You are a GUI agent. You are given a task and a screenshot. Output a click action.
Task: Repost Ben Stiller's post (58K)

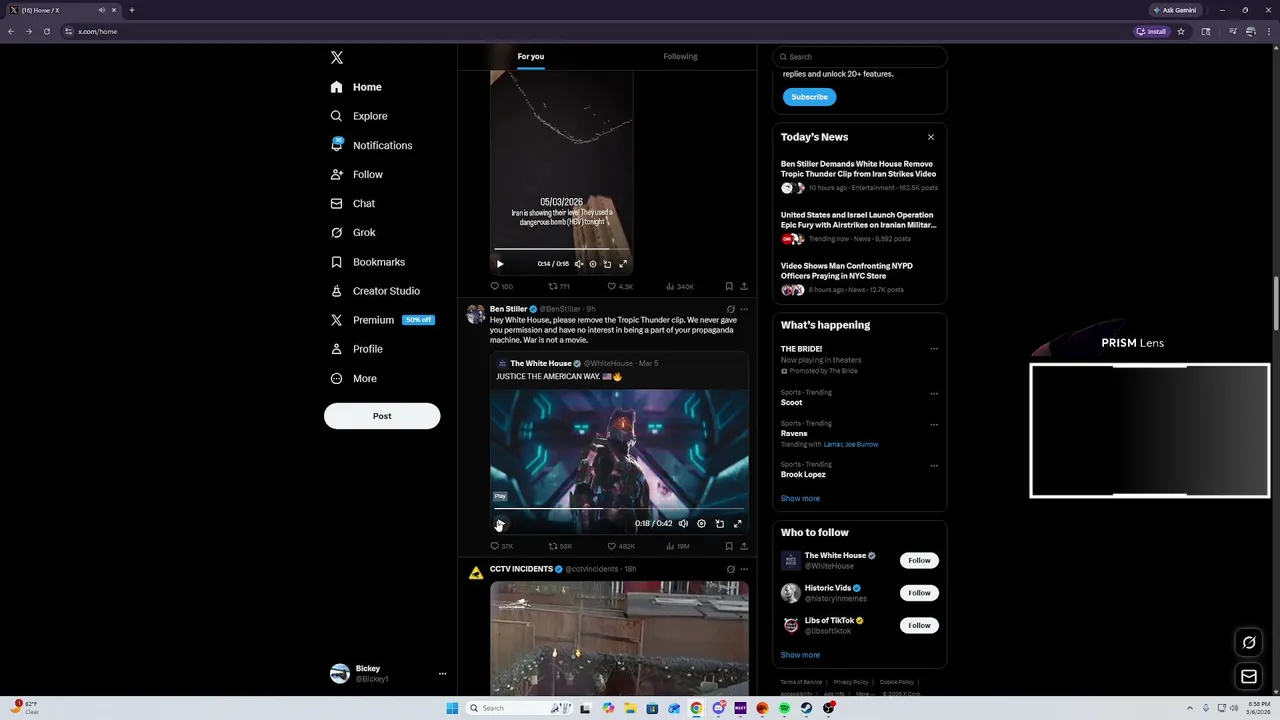(x=560, y=547)
